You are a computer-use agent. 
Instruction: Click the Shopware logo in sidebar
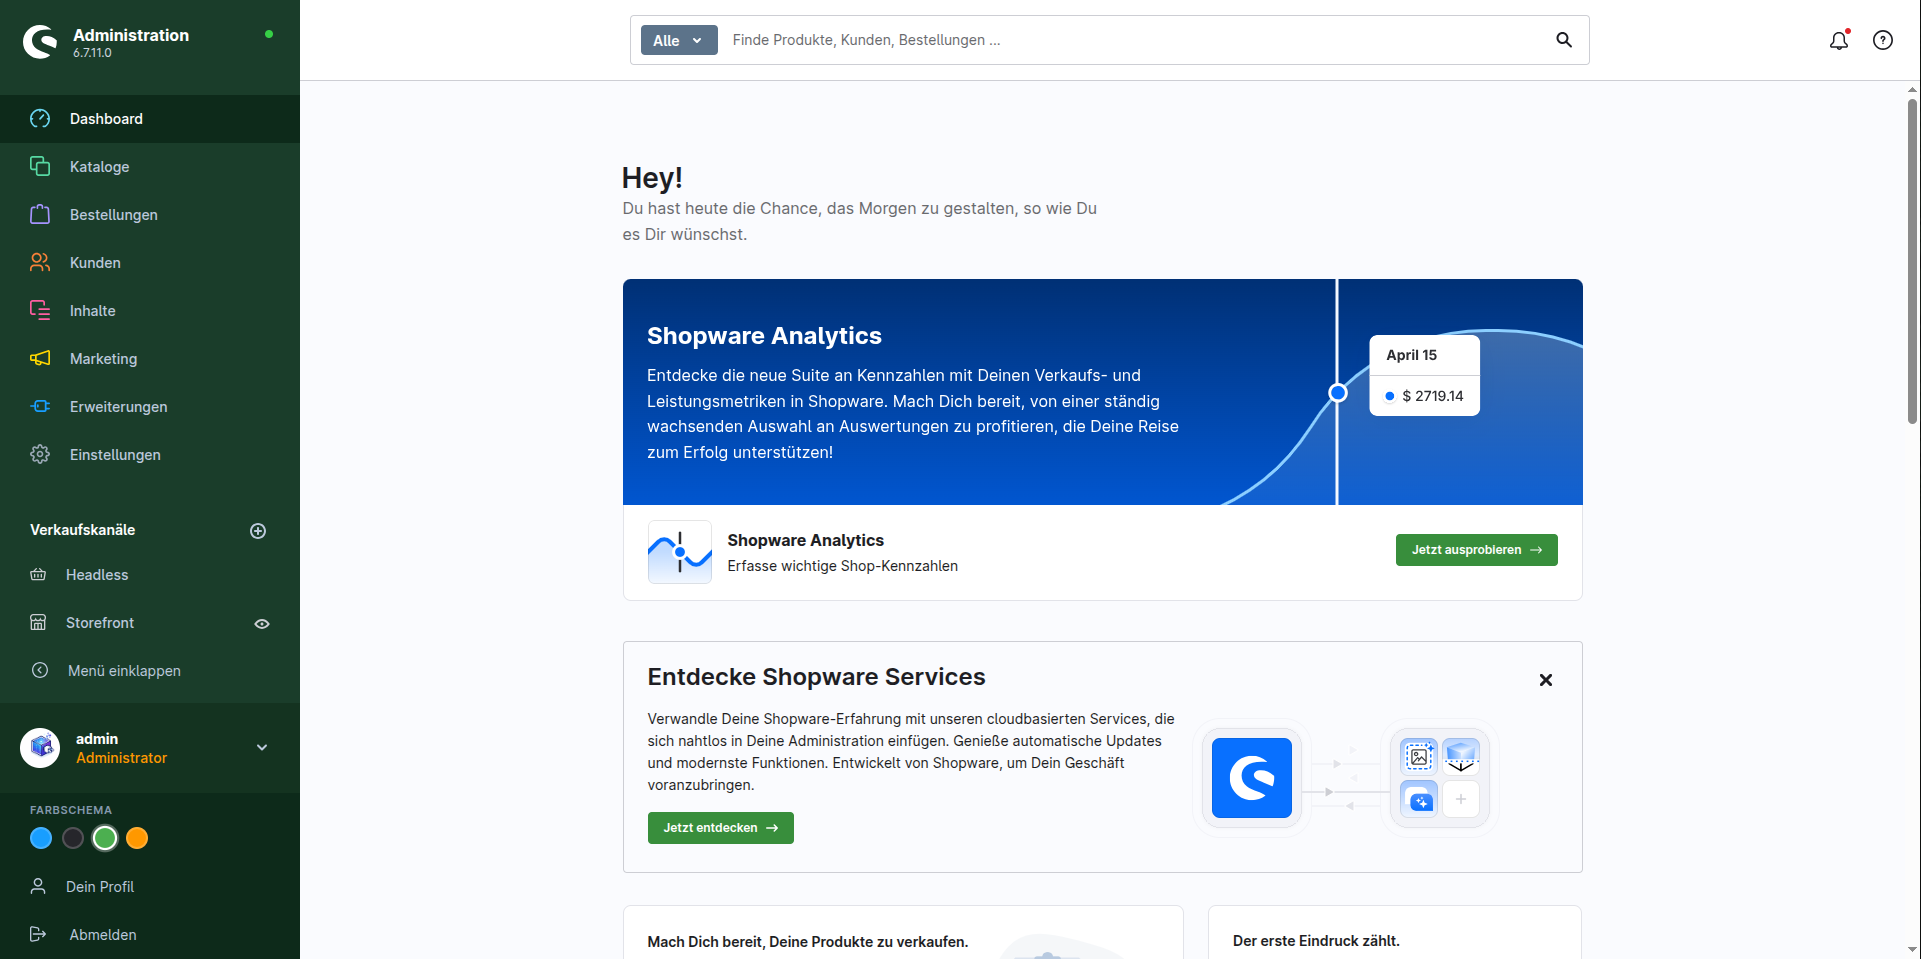40,42
